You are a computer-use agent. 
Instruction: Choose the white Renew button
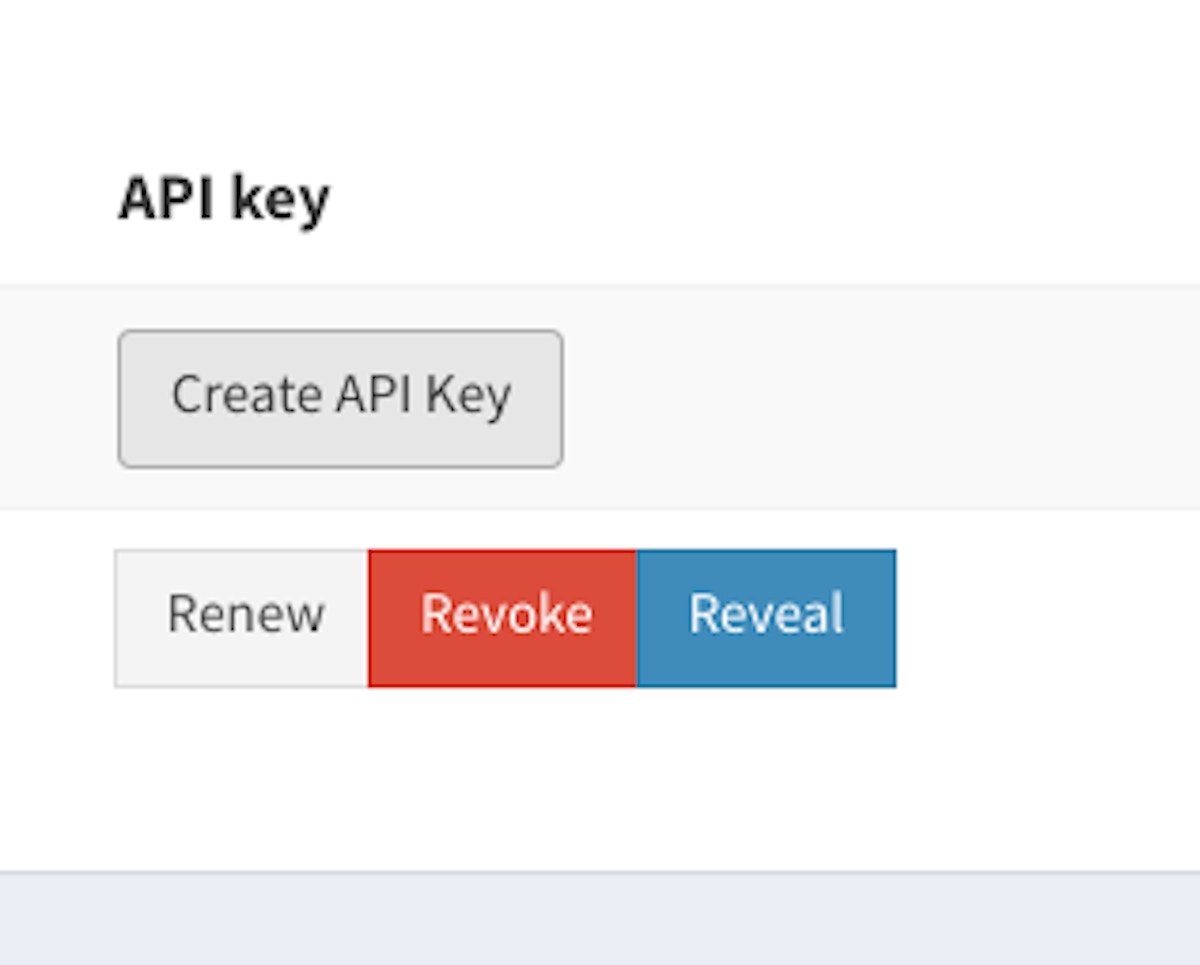point(243,617)
